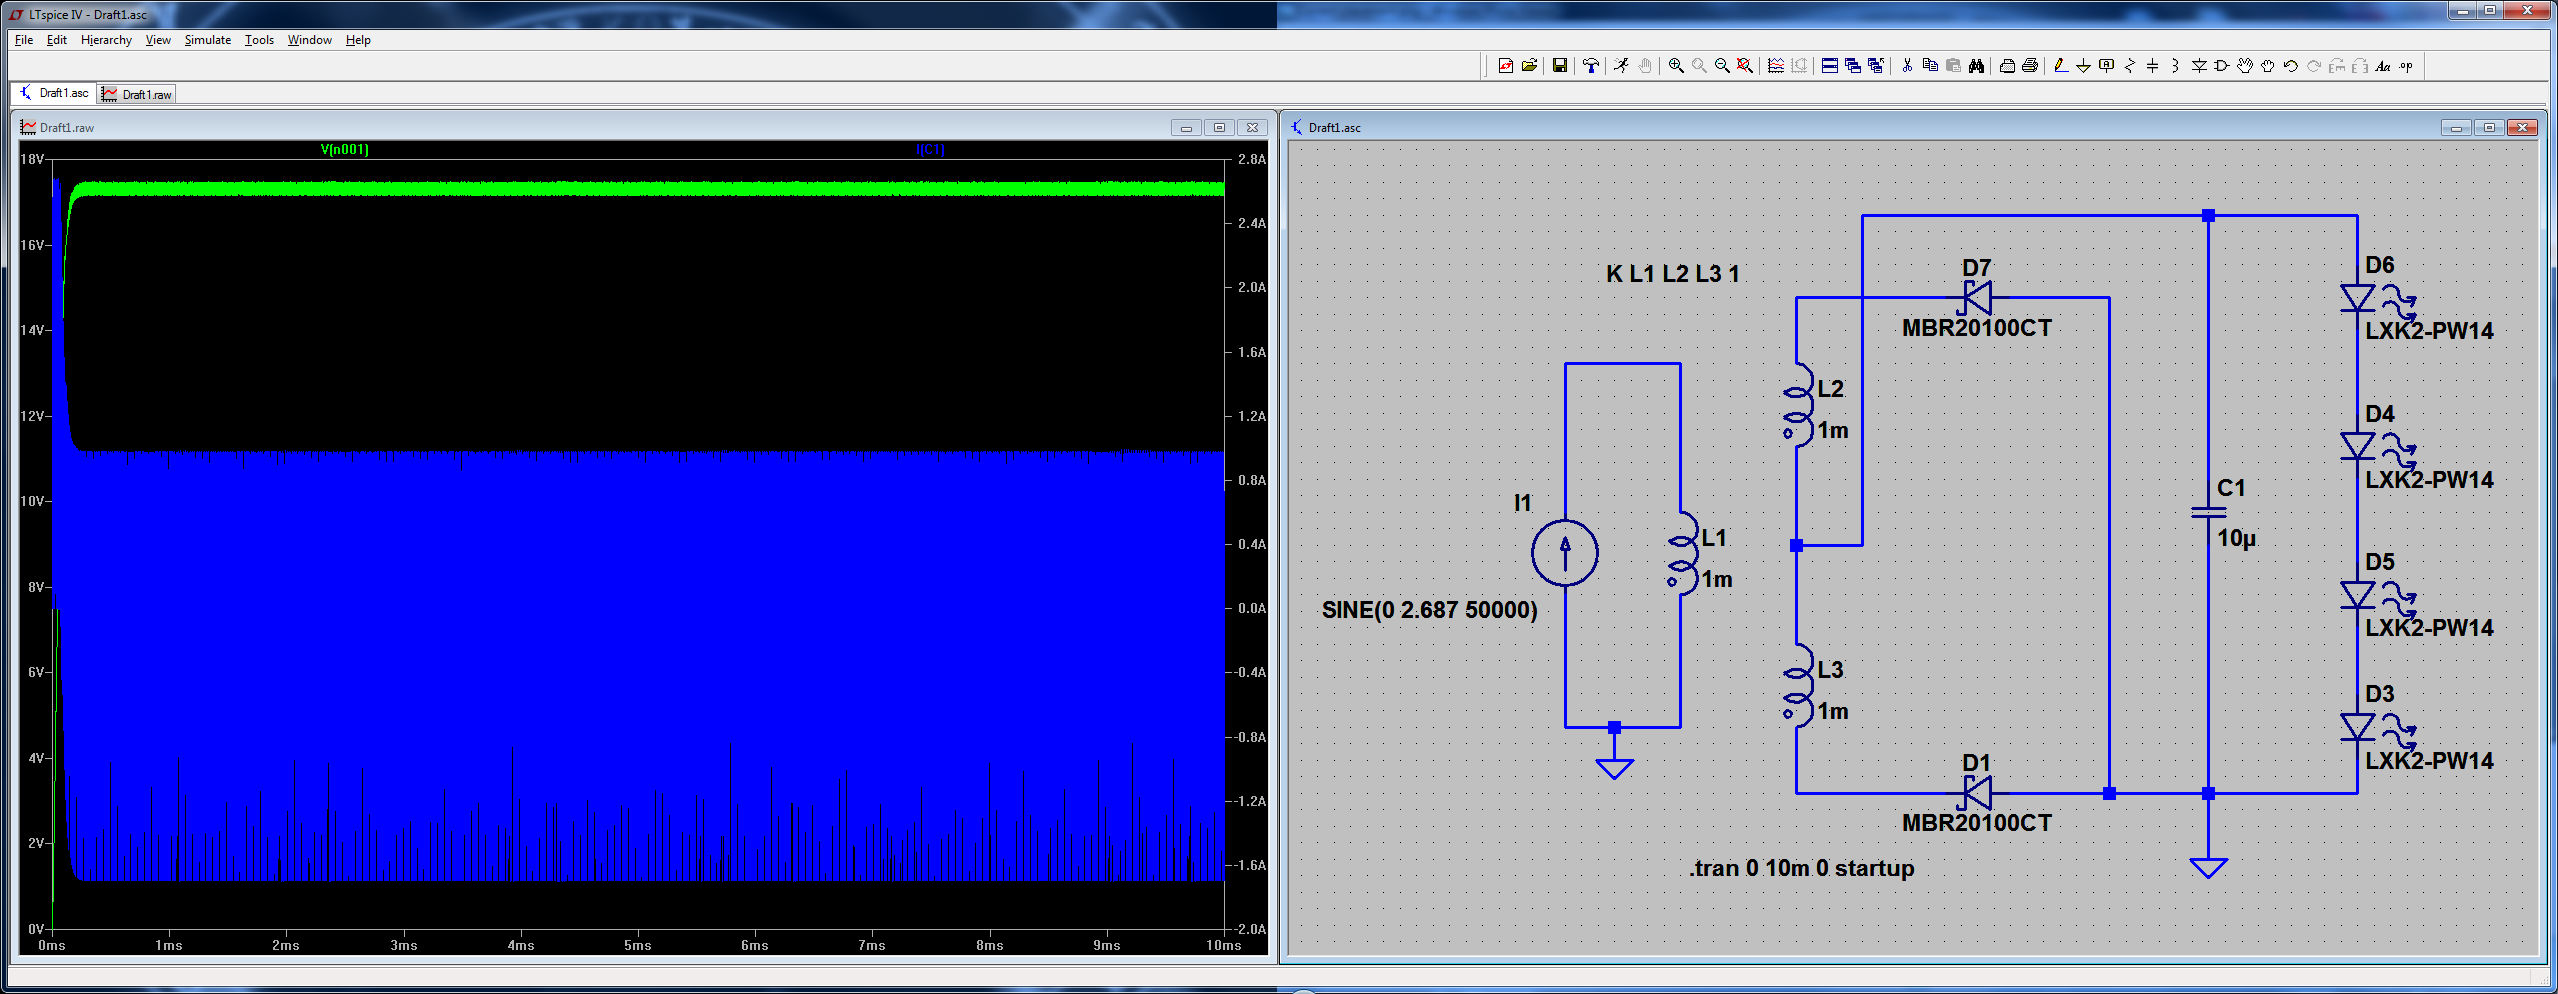Open the Component gate-shaped tool
The width and height of the screenshot is (2558, 994).
pyautogui.click(x=2221, y=66)
